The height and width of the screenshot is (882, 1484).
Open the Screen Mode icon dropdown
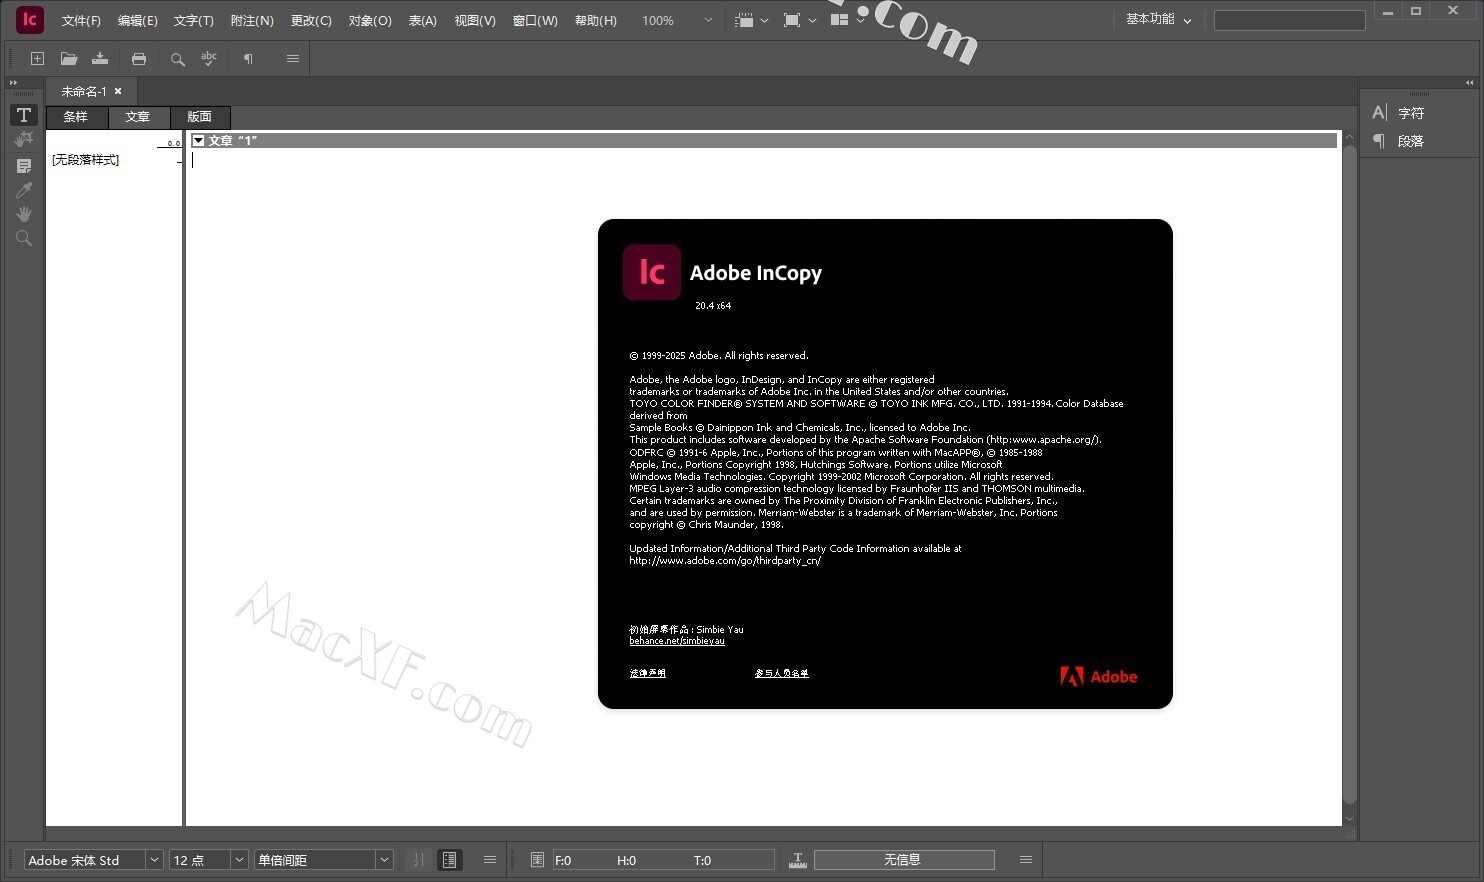[799, 20]
